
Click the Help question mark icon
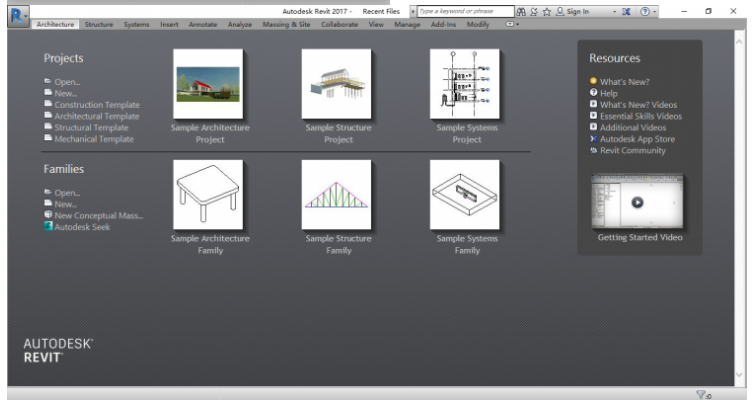click(645, 12)
